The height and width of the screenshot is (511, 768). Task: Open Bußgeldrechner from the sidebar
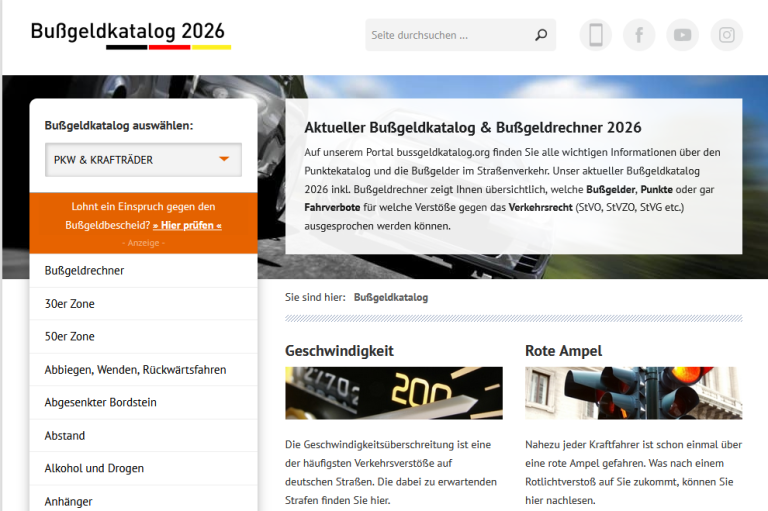(x=85, y=270)
